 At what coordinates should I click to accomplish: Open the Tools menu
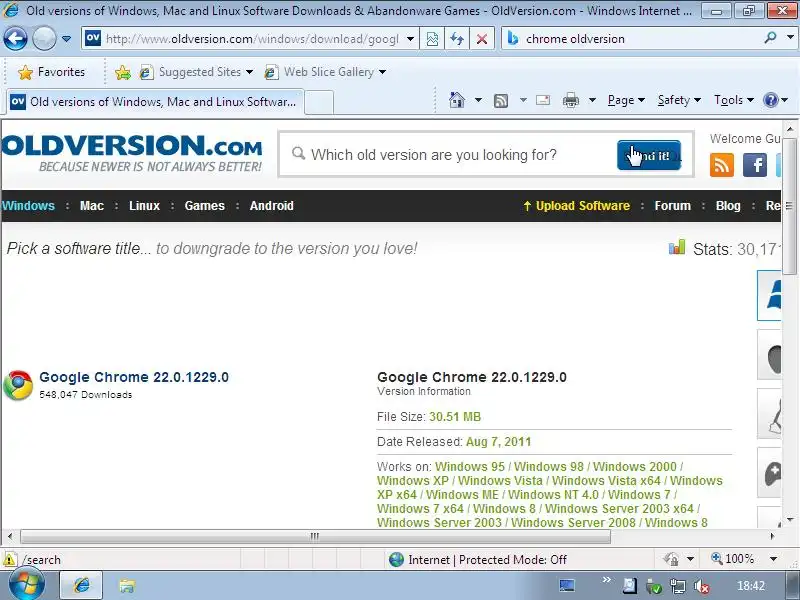click(734, 100)
